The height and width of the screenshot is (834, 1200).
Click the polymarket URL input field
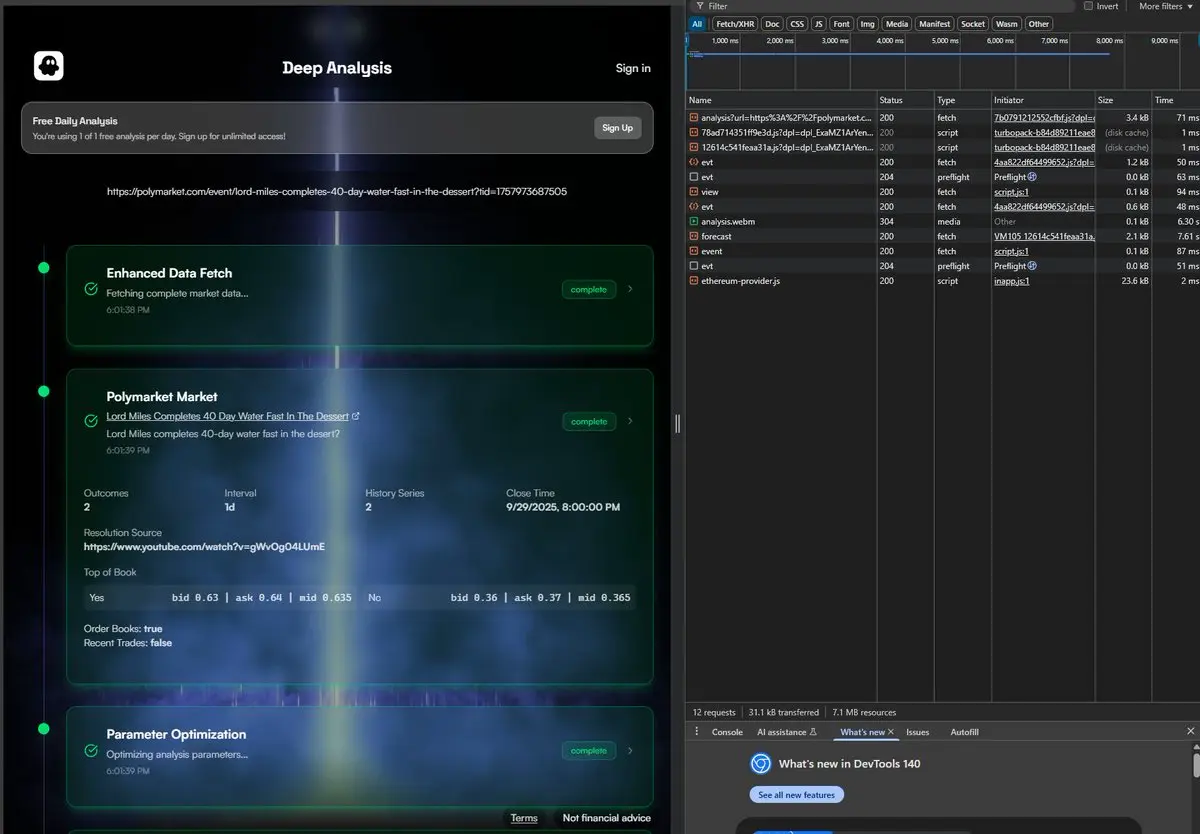(x=337, y=191)
